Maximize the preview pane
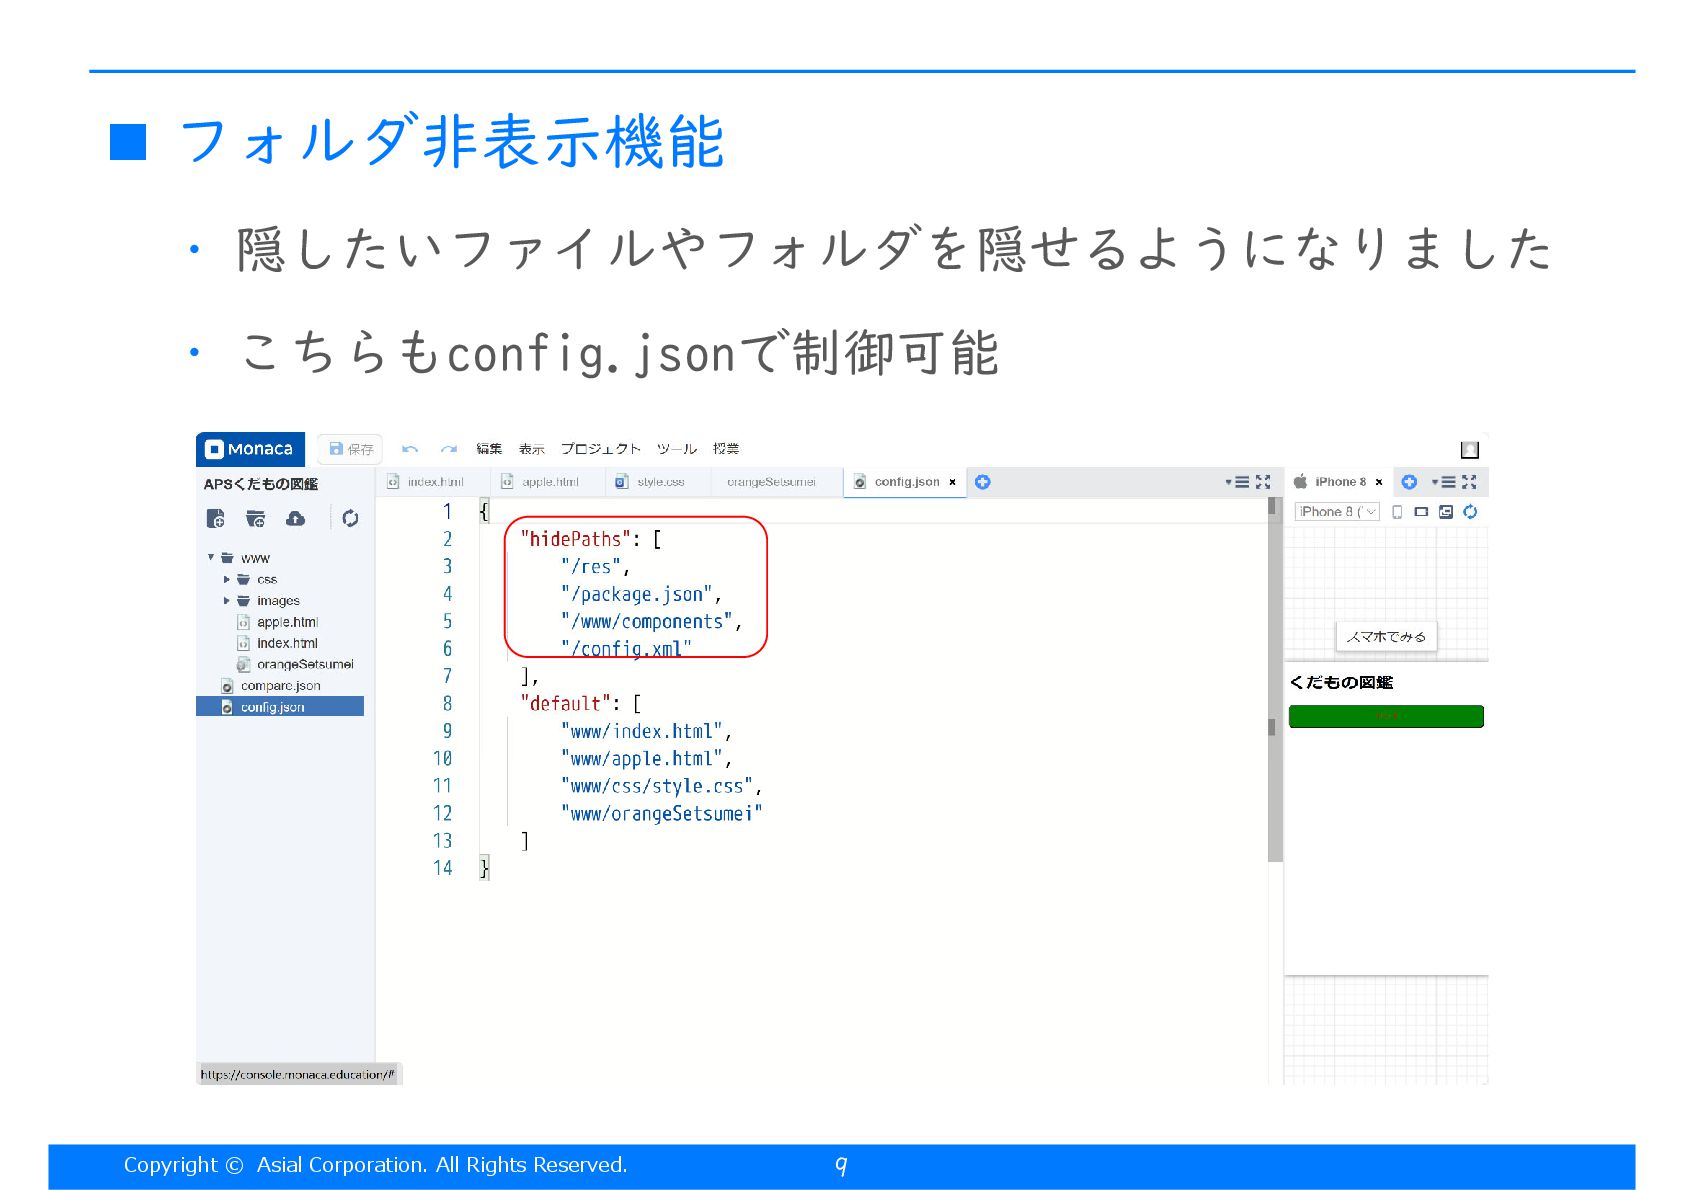The height and width of the screenshot is (1190, 1684). 1469,482
